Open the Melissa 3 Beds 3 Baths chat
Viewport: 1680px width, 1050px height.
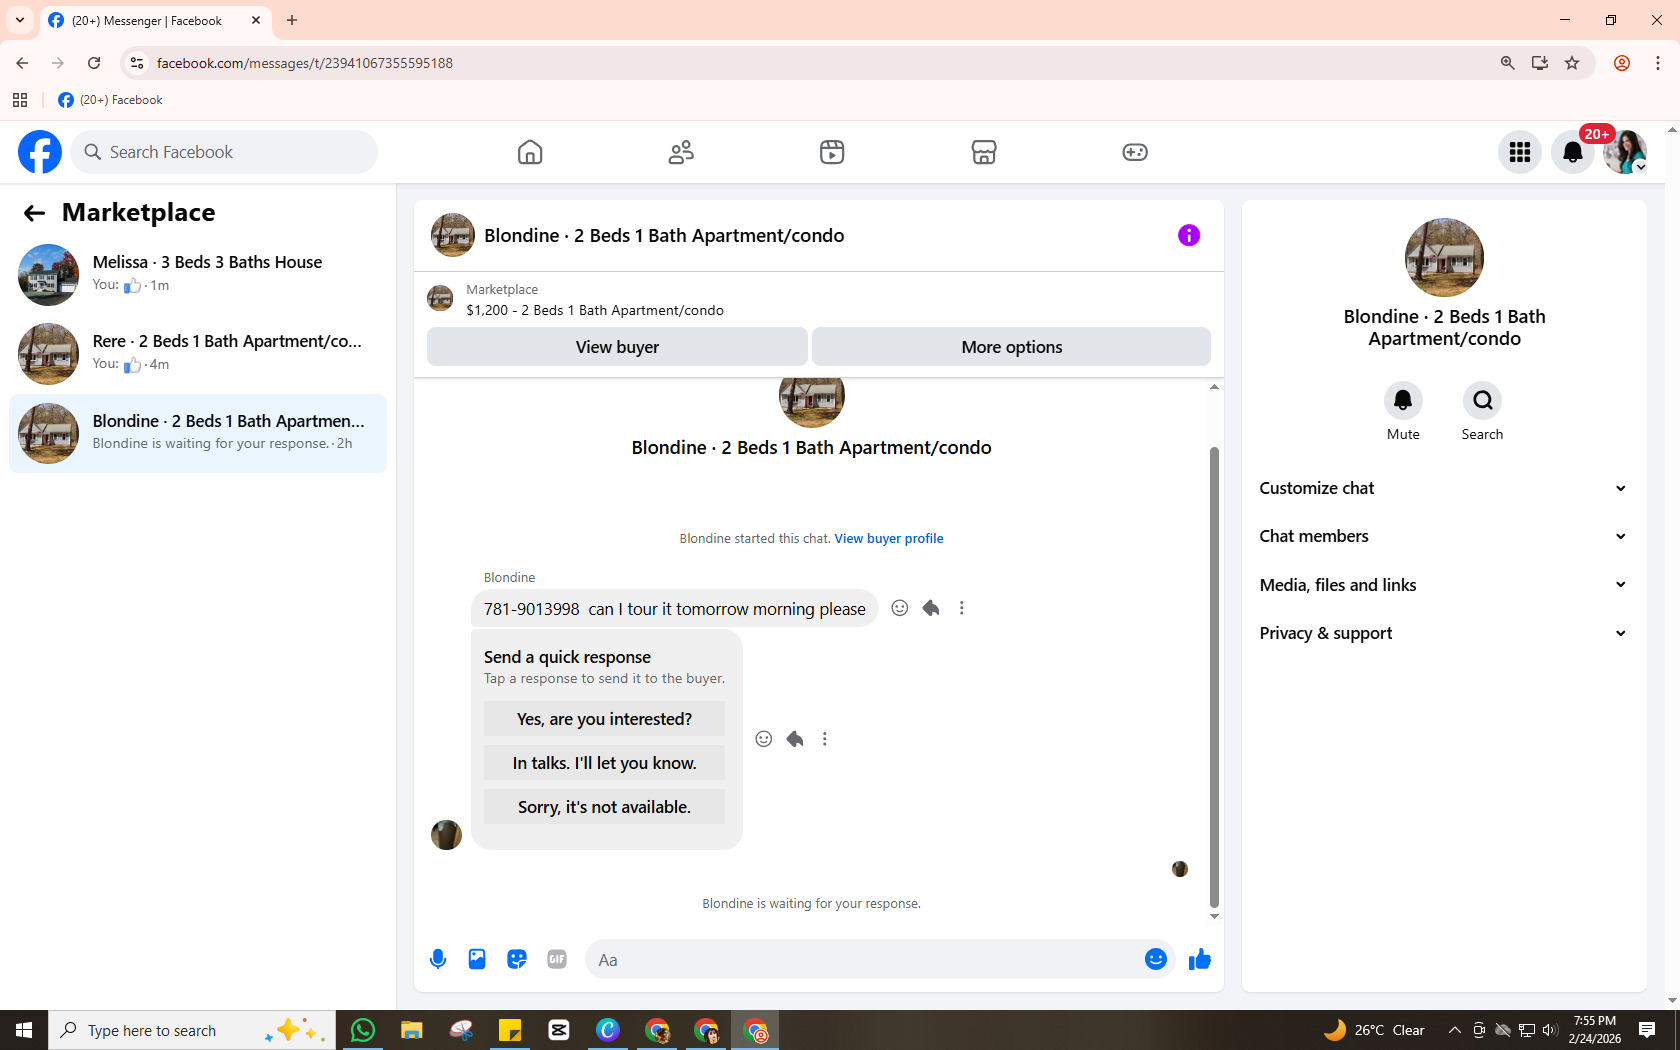click(198, 274)
